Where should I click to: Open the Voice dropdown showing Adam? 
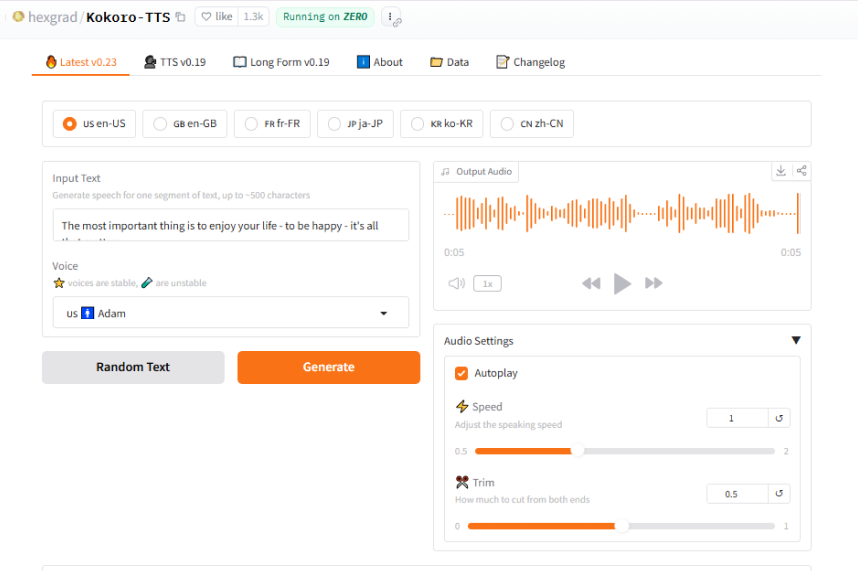click(x=230, y=313)
